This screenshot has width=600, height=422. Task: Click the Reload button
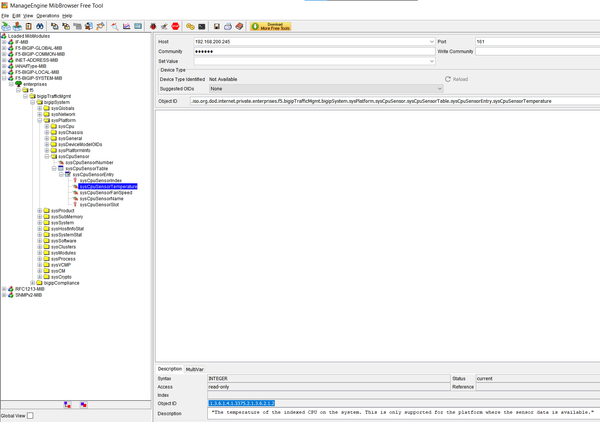456,79
